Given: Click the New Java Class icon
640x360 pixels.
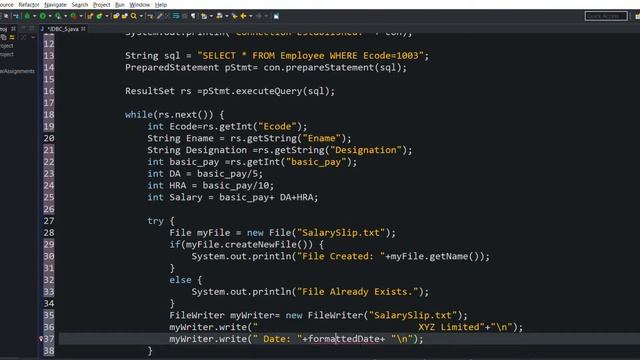Looking at the screenshot, I should click(99, 16).
